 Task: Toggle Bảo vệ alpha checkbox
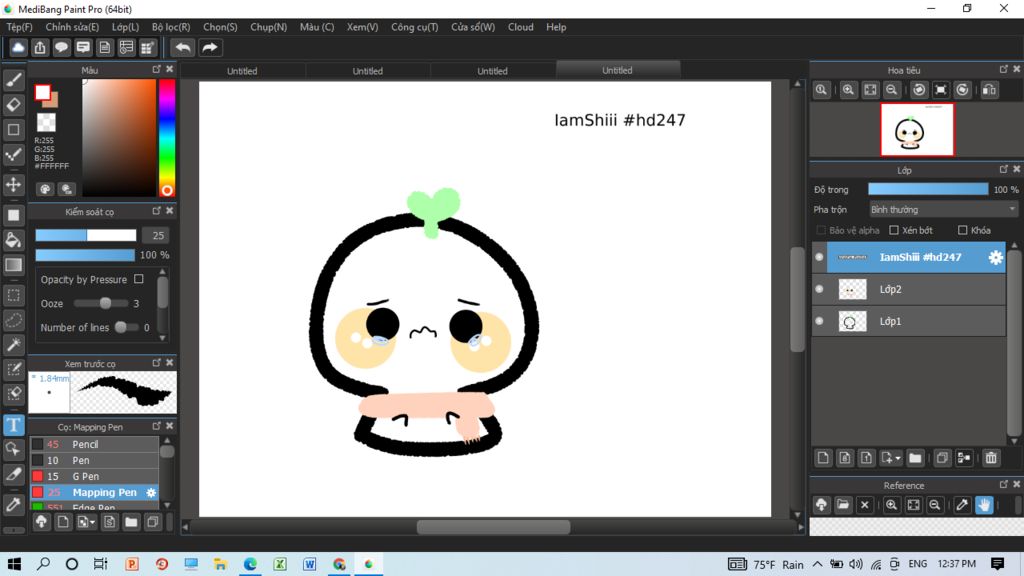click(821, 231)
